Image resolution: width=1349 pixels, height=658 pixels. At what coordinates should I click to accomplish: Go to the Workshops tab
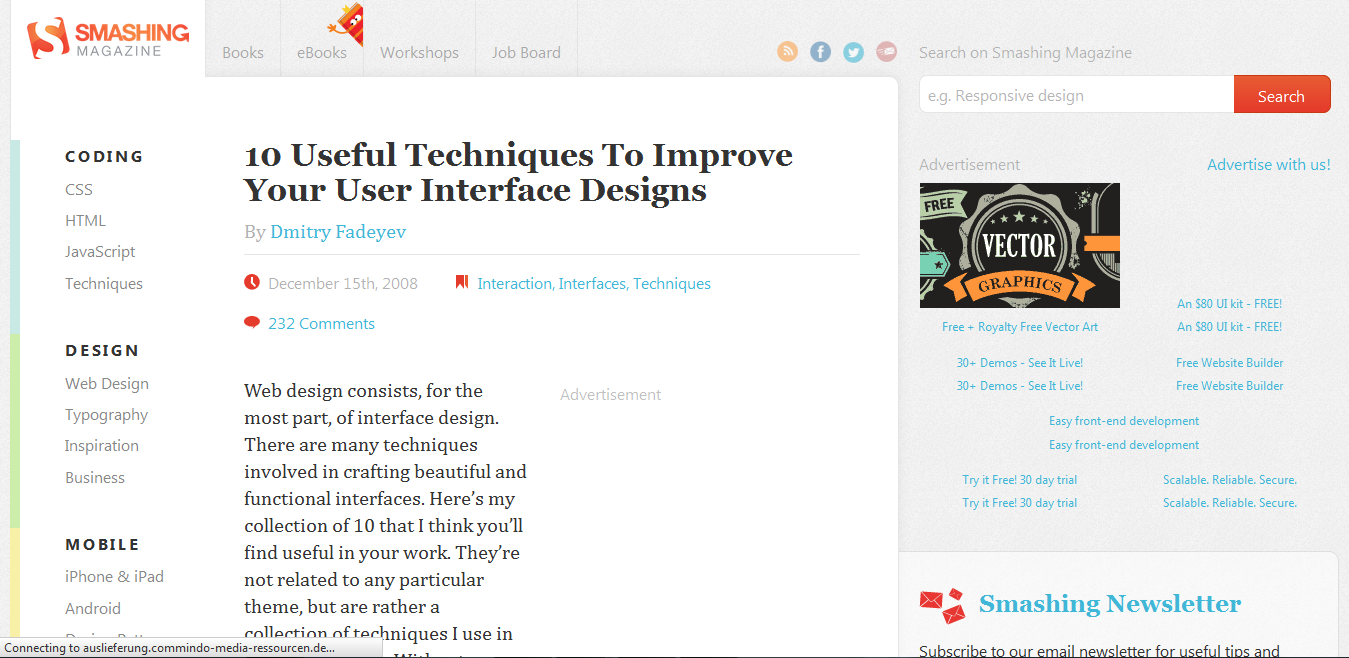(x=419, y=52)
